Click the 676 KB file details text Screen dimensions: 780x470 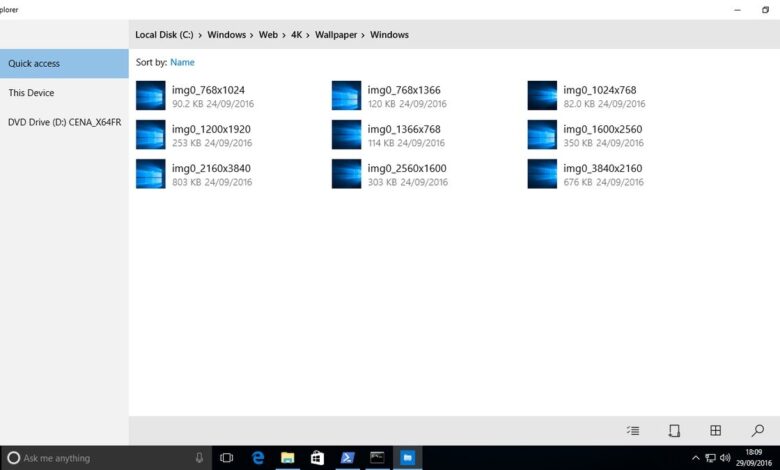[x=603, y=182]
